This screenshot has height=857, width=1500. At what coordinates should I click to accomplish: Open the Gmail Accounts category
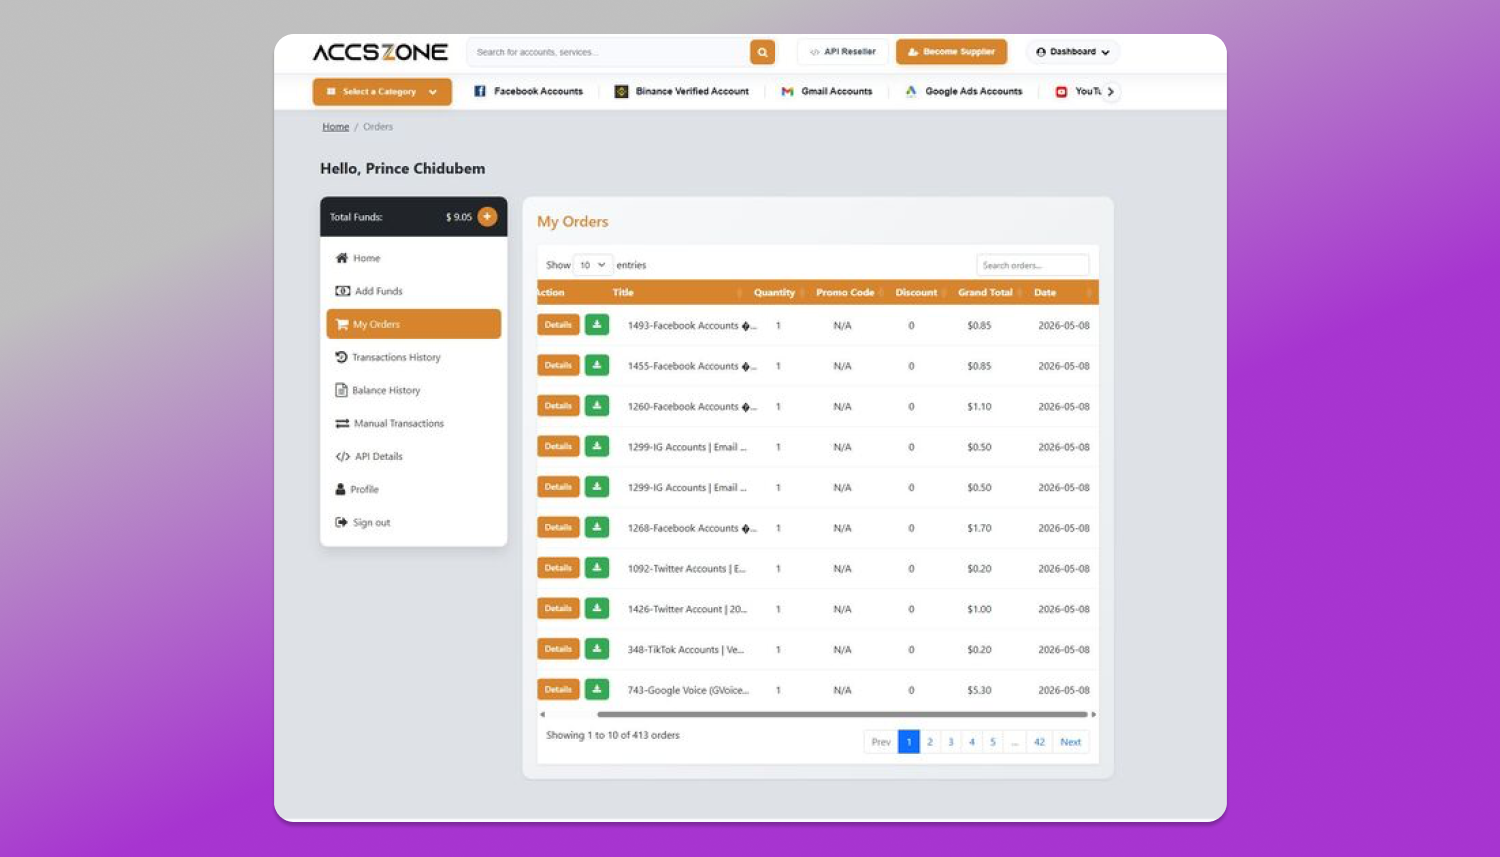[x=827, y=91]
